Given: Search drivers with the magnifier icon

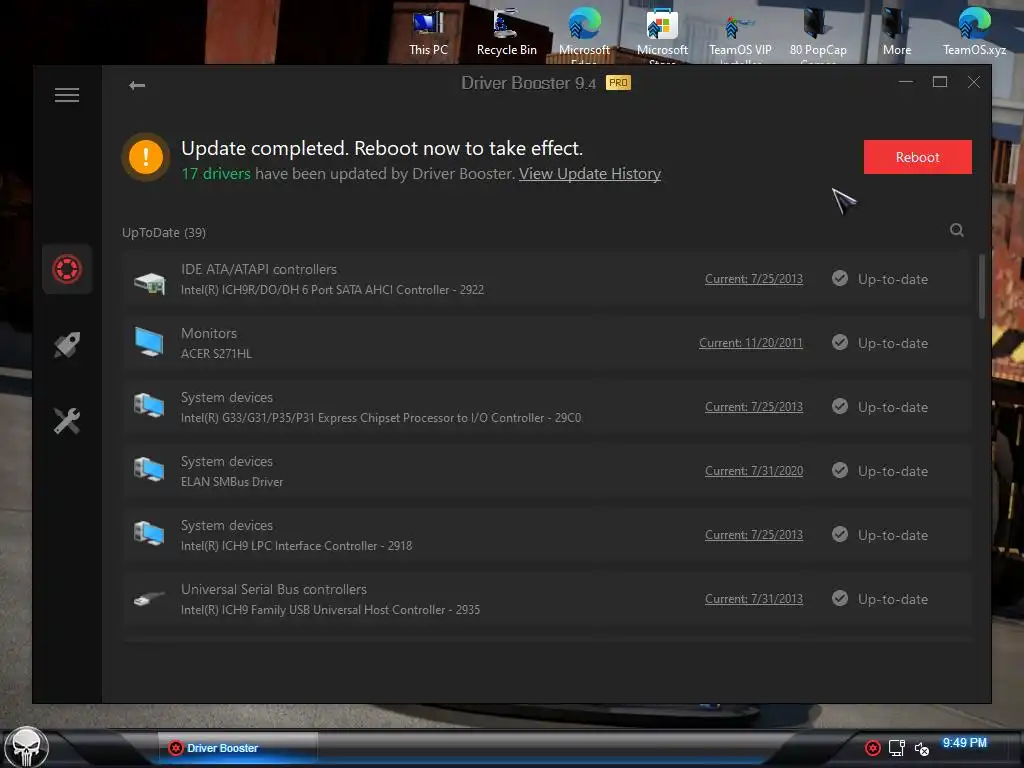Looking at the screenshot, I should 957,230.
